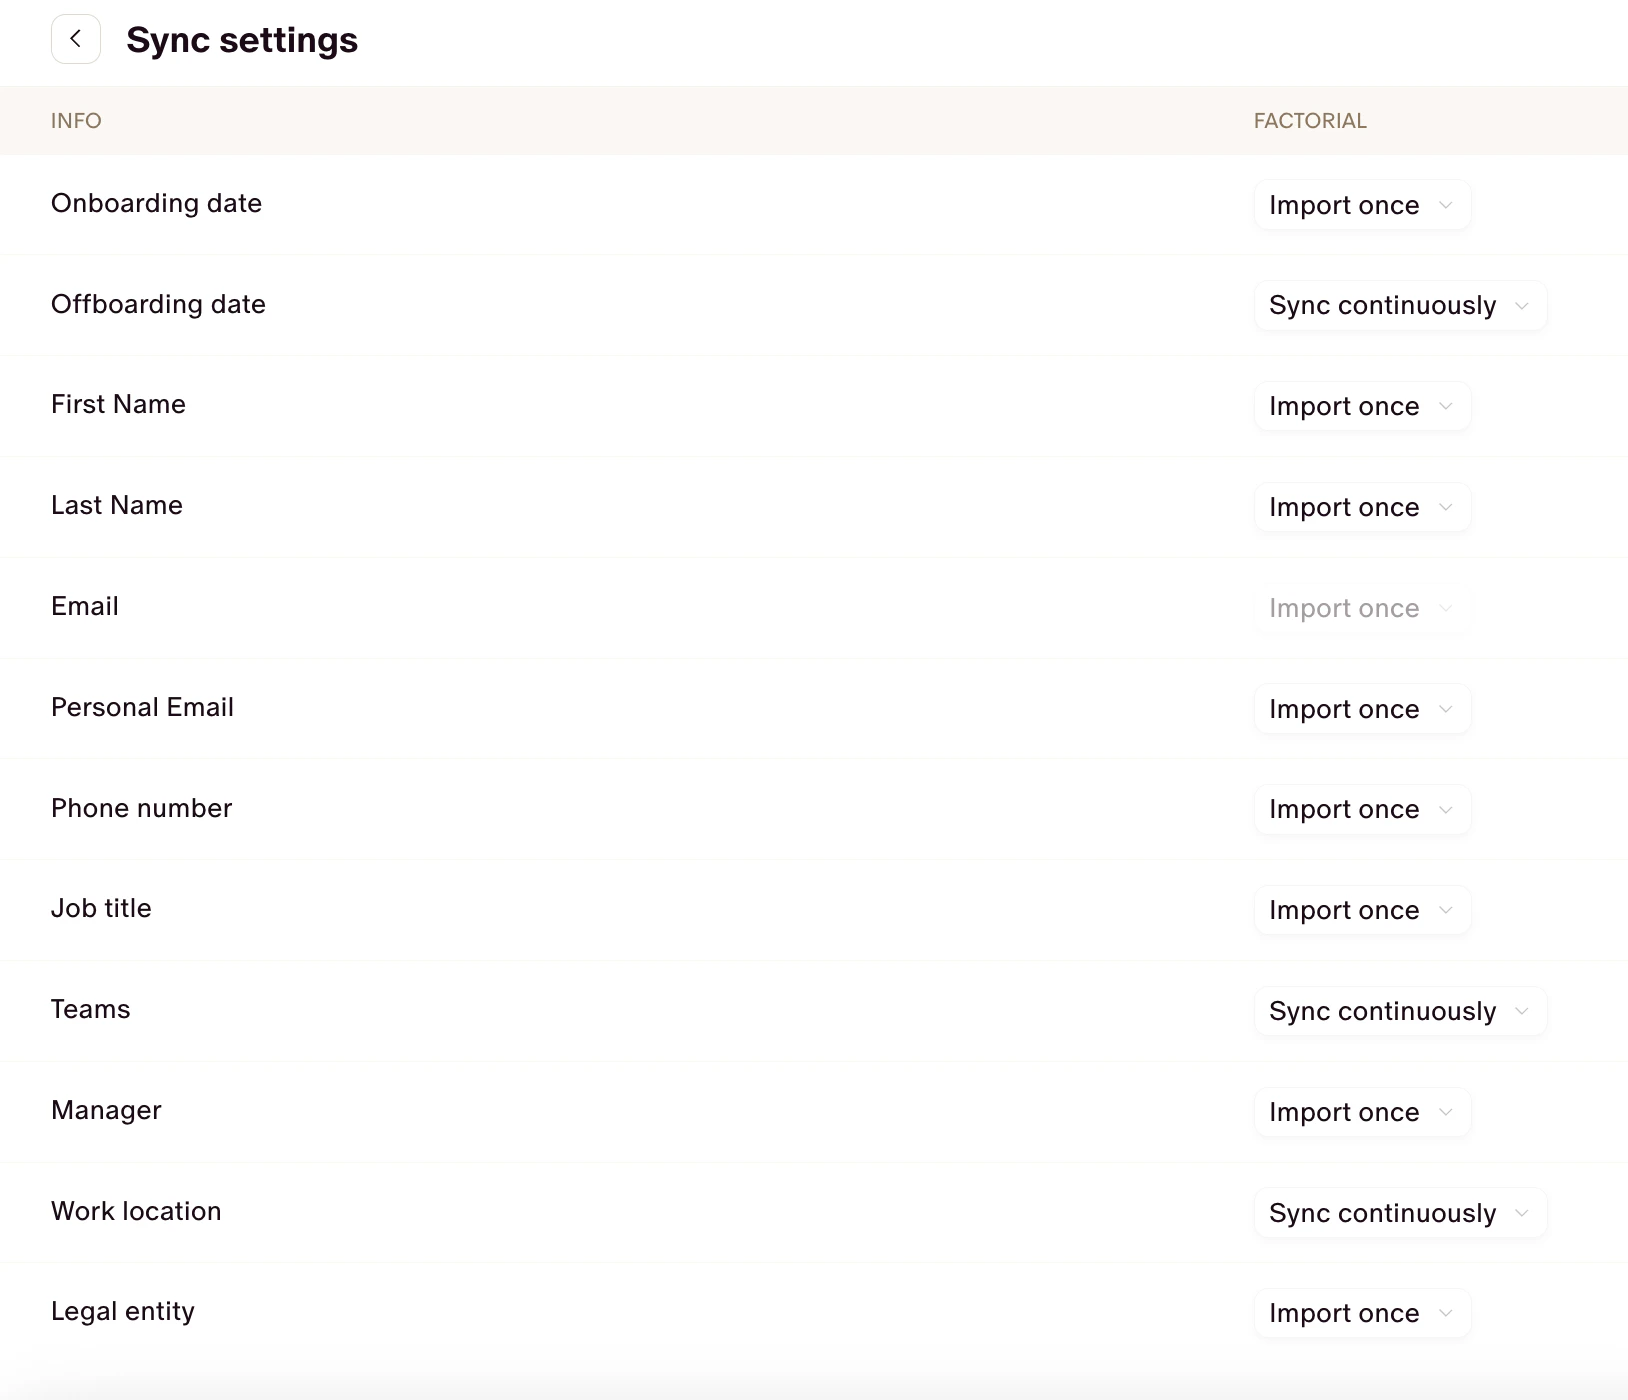Click the FACTORIAL column header
1628x1400 pixels.
[x=1311, y=120]
